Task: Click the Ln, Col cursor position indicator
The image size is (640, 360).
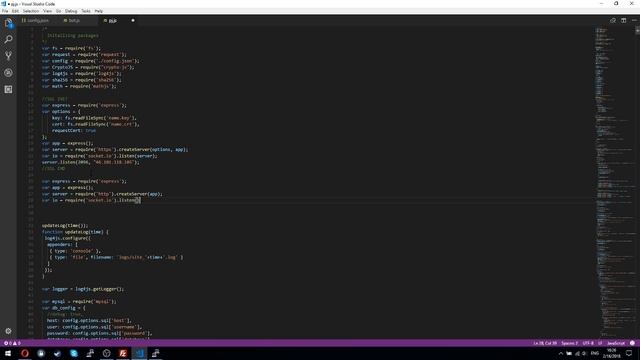Action: pyautogui.click(x=545, y=343)
